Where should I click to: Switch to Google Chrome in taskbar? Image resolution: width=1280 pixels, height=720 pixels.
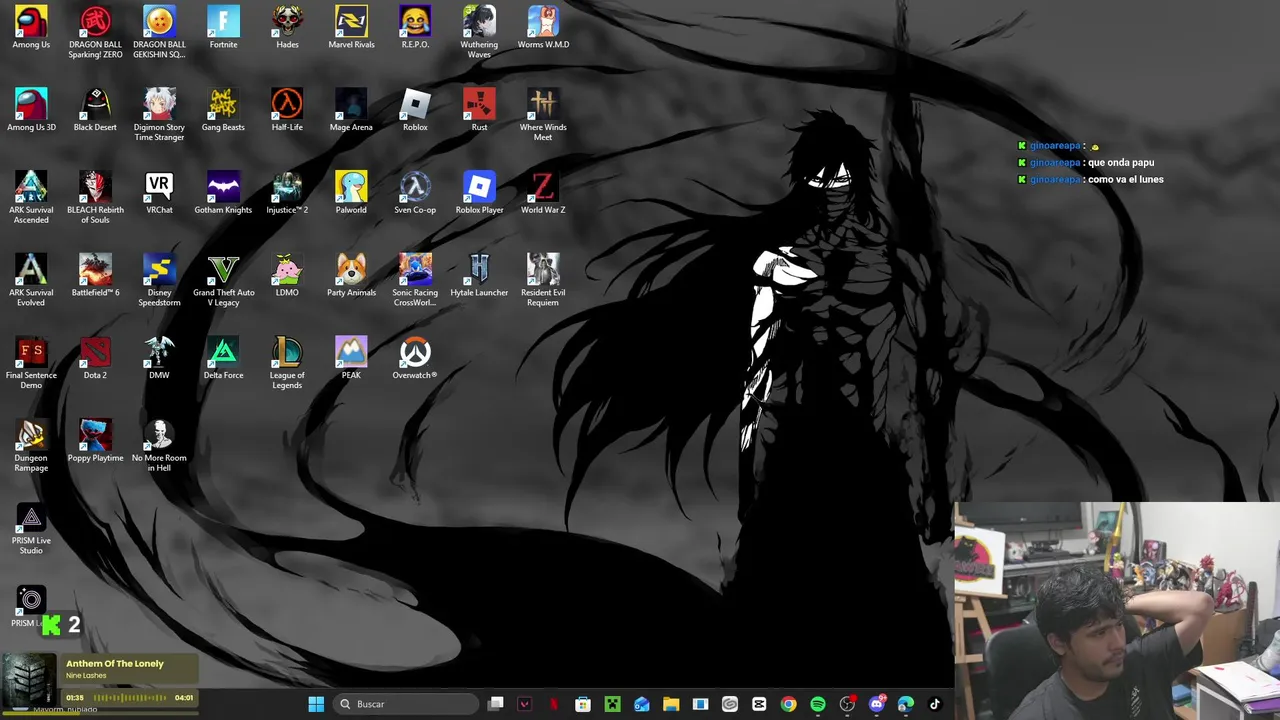click(x=788, y=704)
